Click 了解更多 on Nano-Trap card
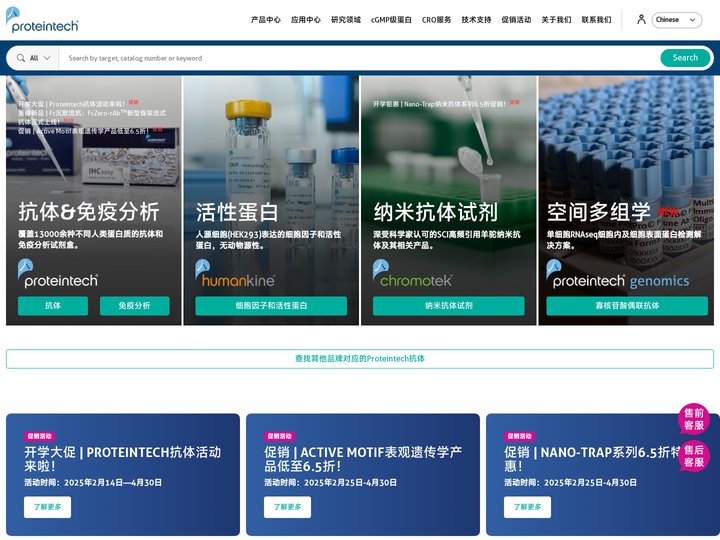720x540 pixels. click(527, 507)
